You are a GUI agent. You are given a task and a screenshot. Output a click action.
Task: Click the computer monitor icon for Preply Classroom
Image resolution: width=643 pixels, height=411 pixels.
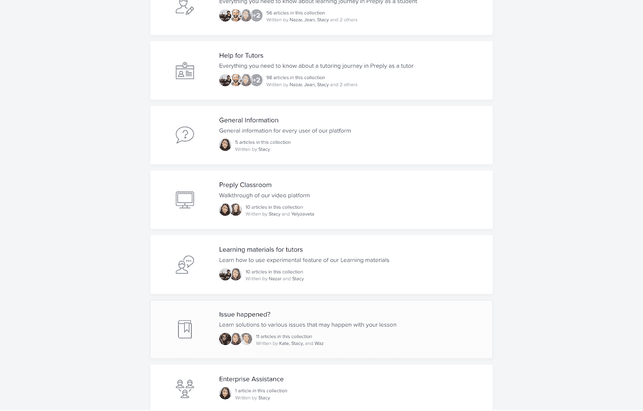pyautogui.click(x=185, y=200)
